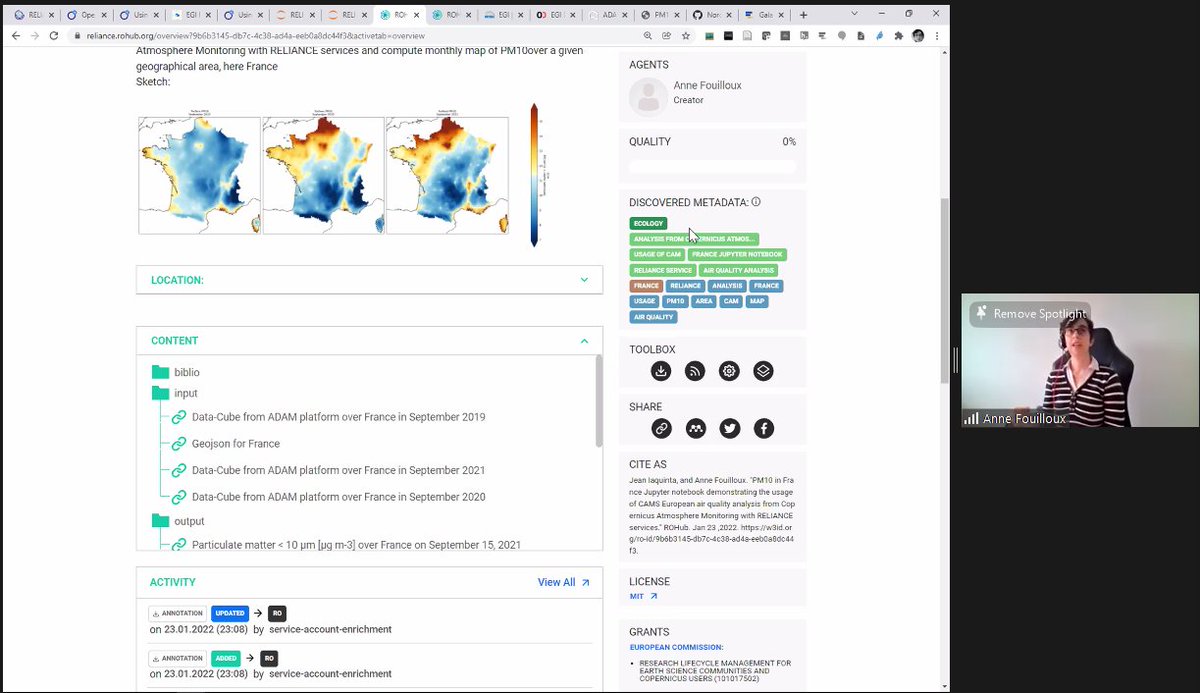Image resolution: width=1200 pixels, height=693 pixels.
Task: Open a new browser tab with plus
Action: click(803, 15)
